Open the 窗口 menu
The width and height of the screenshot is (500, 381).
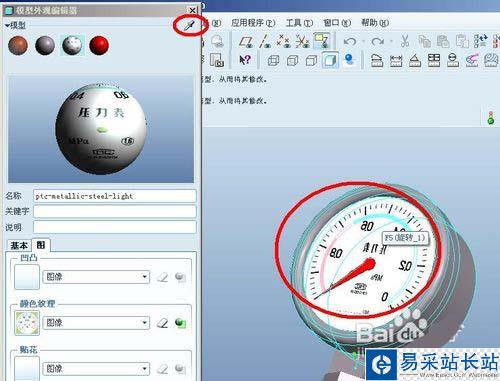click(337, 23)
